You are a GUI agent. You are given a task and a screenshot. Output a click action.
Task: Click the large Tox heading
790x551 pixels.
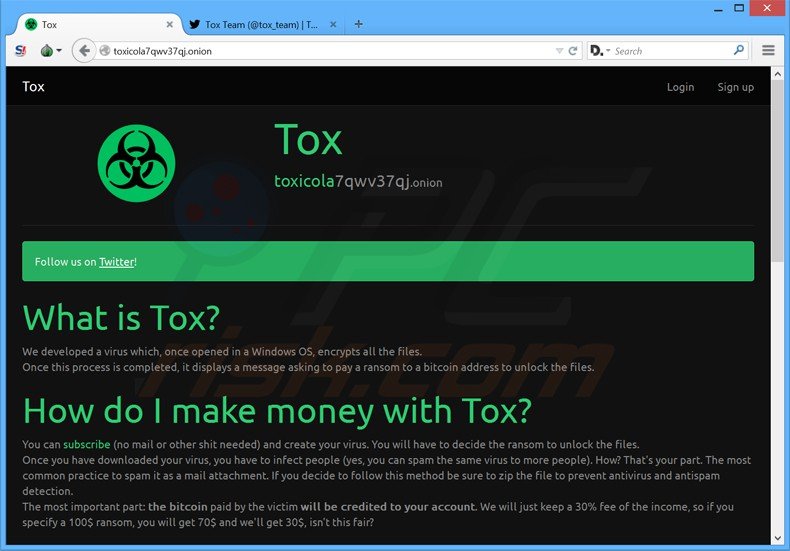coord(308,140)
